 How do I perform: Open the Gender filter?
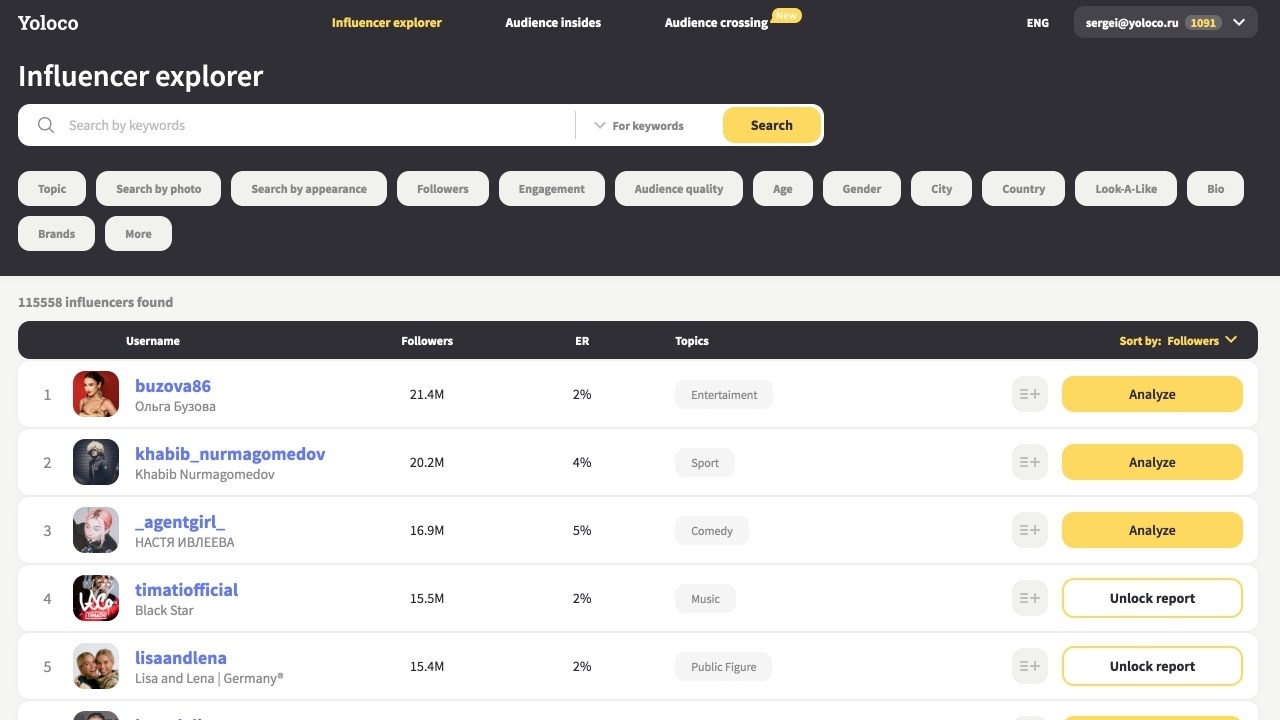[x=862, y=189]
